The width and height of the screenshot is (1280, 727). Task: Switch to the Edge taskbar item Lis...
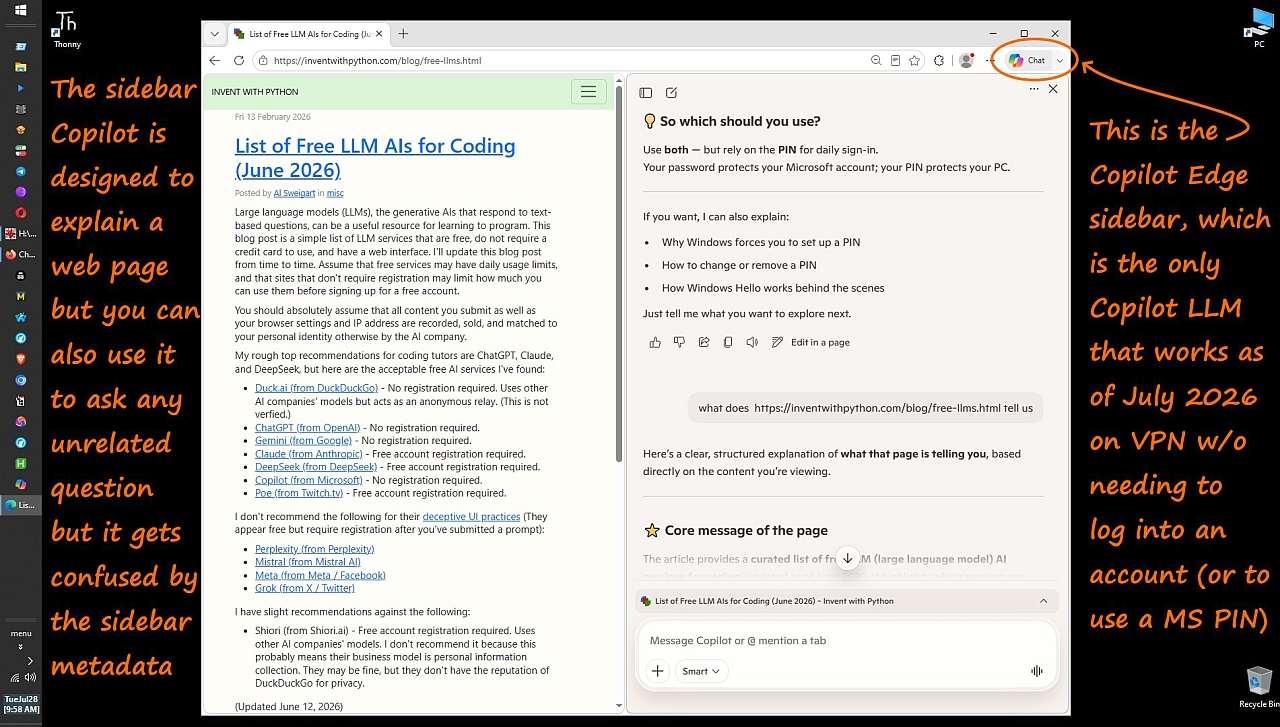(x=20, y=505)
